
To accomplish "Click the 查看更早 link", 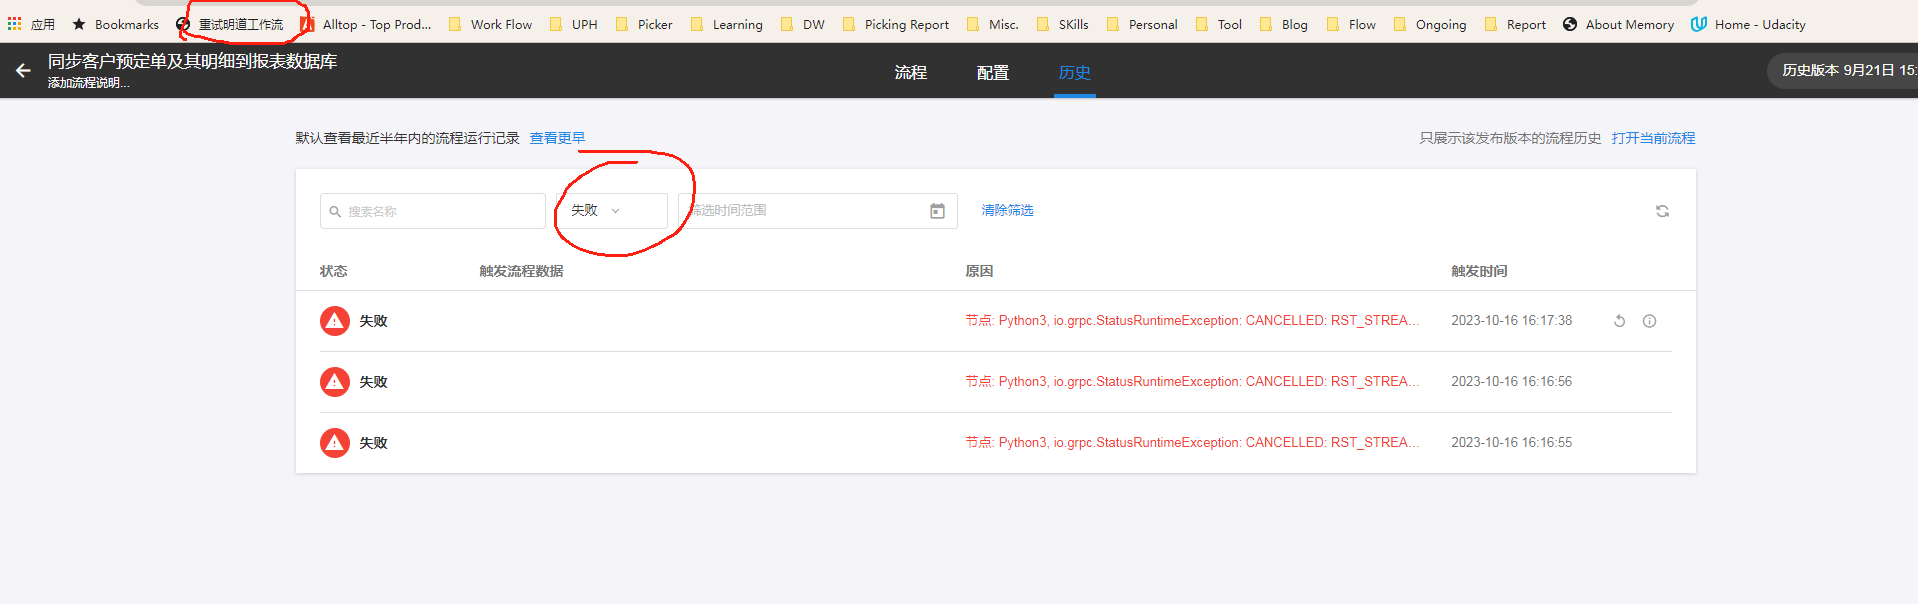I will [x=557, y=138].
